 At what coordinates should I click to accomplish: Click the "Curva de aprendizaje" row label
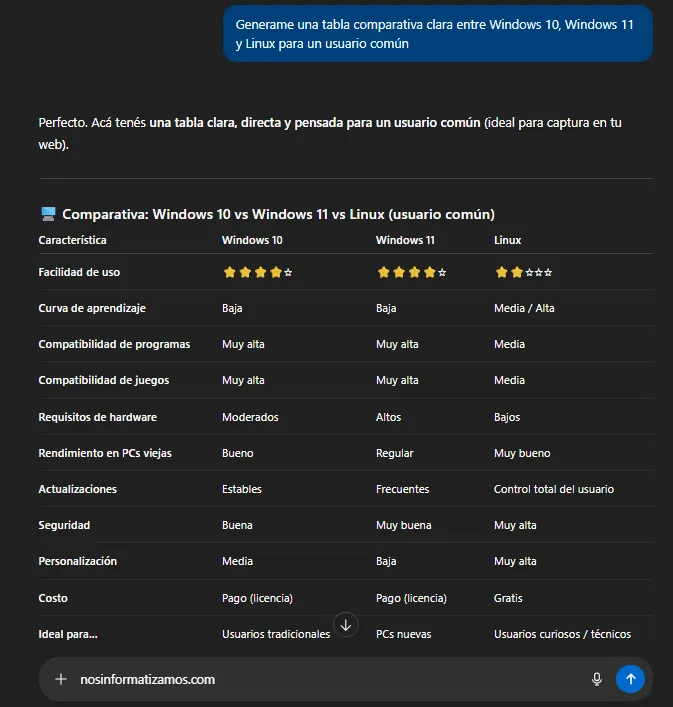tap(92, 308)
